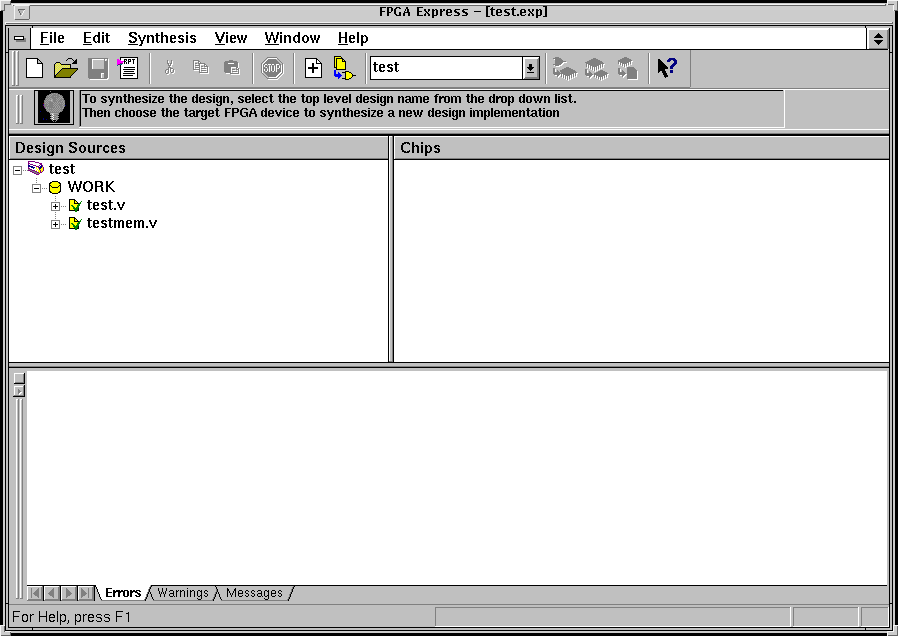This screenshot has width=898, height=636.
Task: Expand the test.v tree node
Action: click(56, 206)
